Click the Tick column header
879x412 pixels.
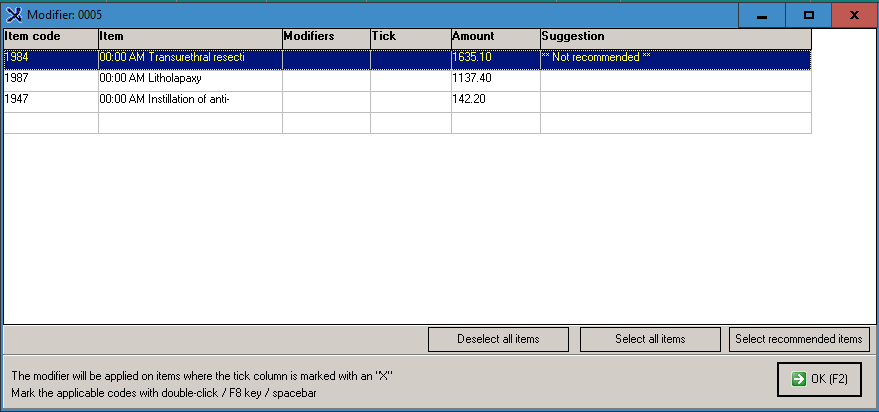click(x=410, y=39)
